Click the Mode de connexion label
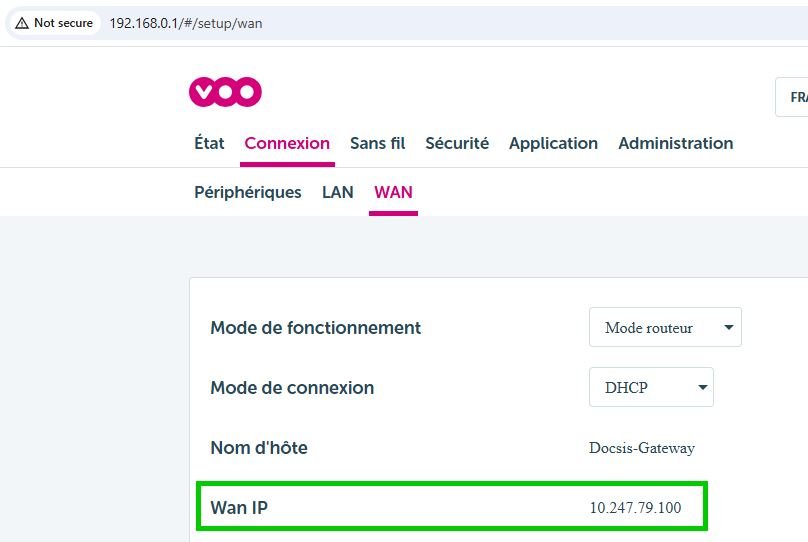The image size is (808, 542). coord(292,387)
